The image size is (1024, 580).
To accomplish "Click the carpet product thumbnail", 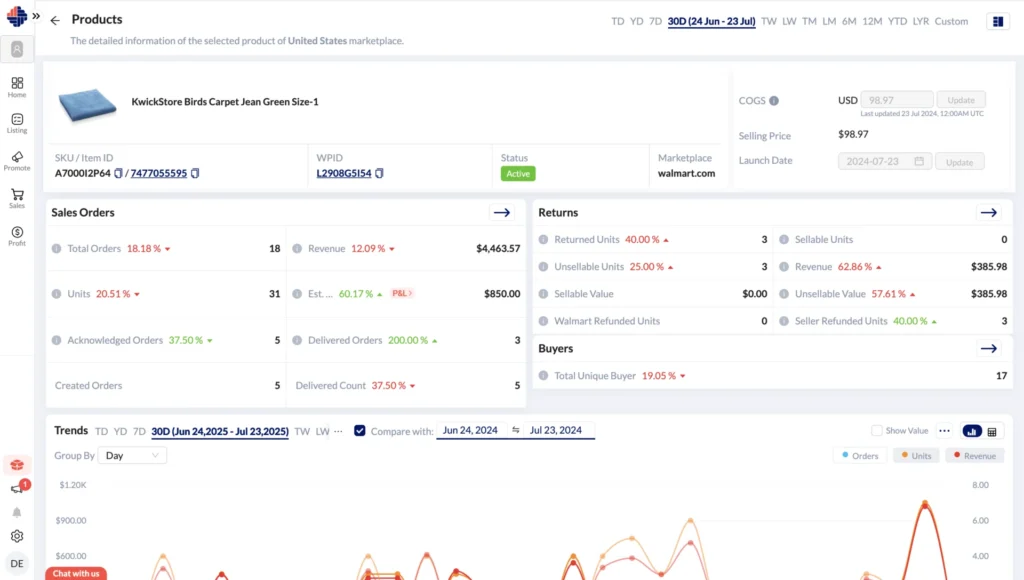I will [87, 105].
